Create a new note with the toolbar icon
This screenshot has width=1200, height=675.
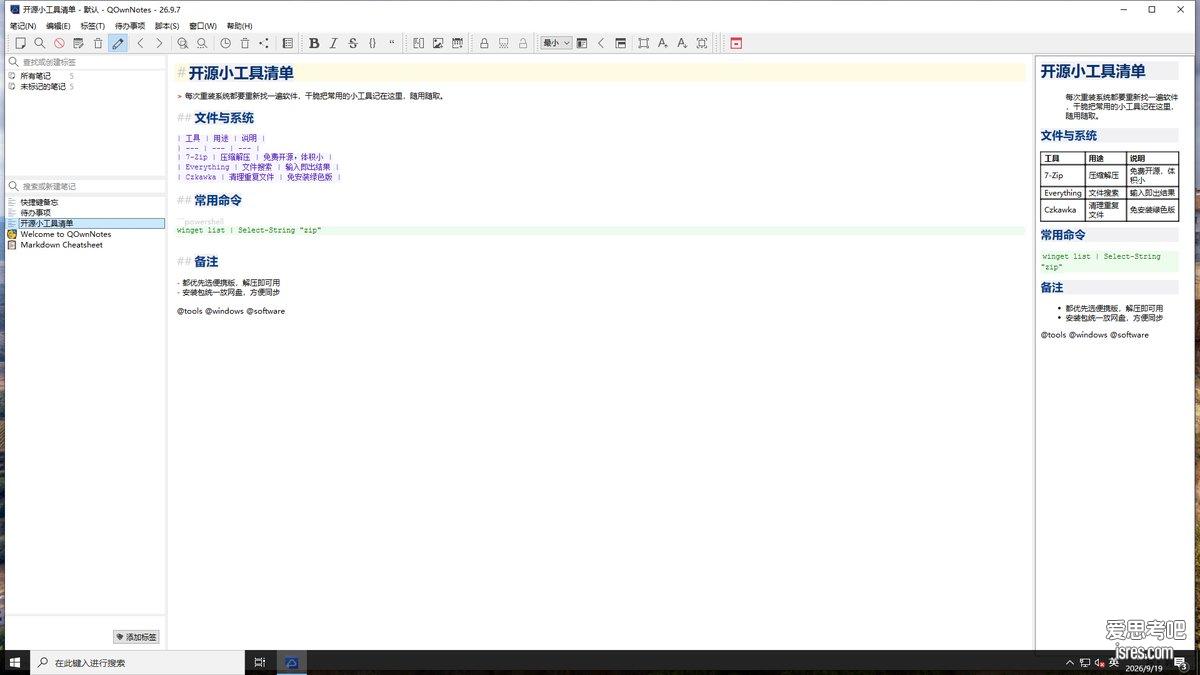click(x=20, y=43)
